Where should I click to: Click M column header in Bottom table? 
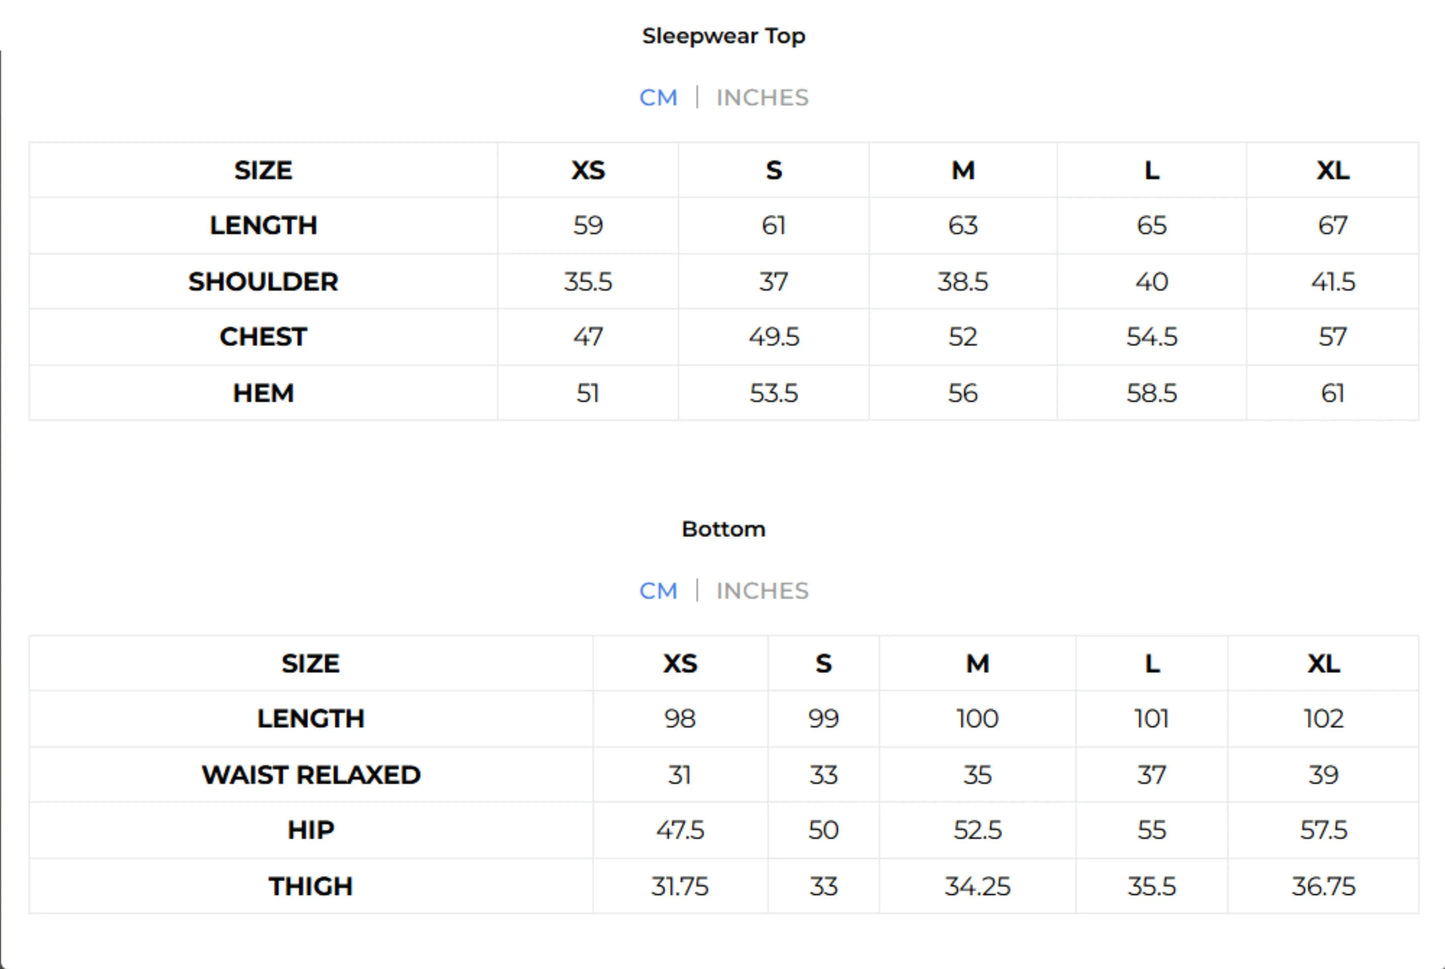(977, 664)
